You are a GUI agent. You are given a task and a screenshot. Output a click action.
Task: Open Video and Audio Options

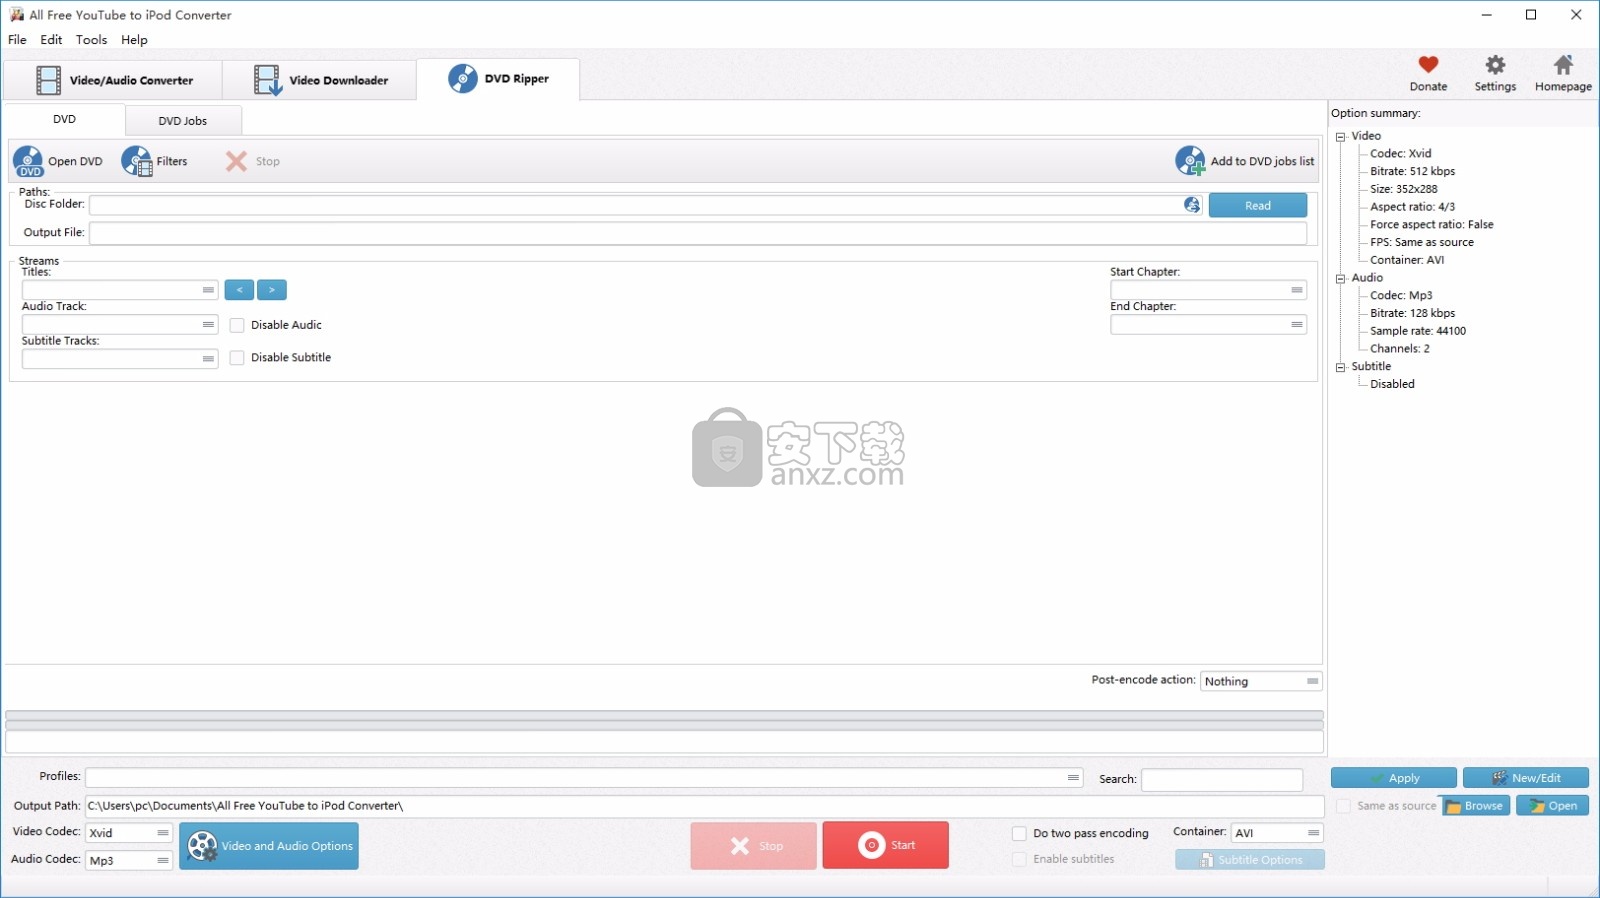pyautogui.click(x=269, y=846)
